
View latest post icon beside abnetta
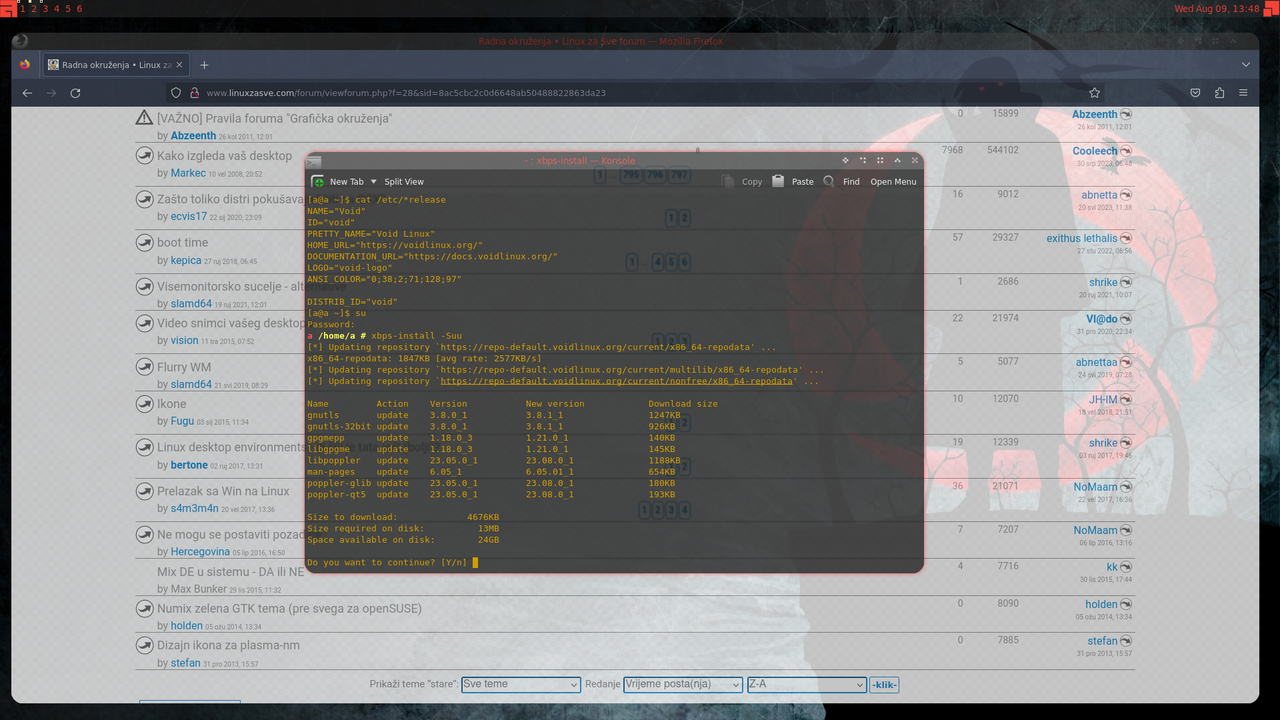(x=1126, y=195)
